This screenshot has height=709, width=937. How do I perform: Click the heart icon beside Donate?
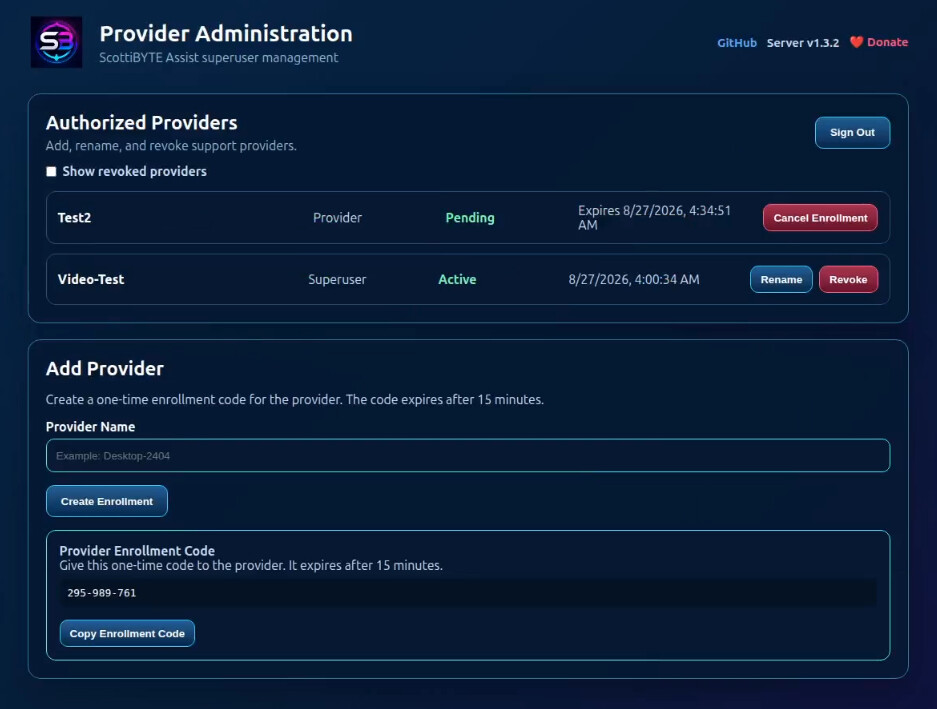tap(856, 42)
